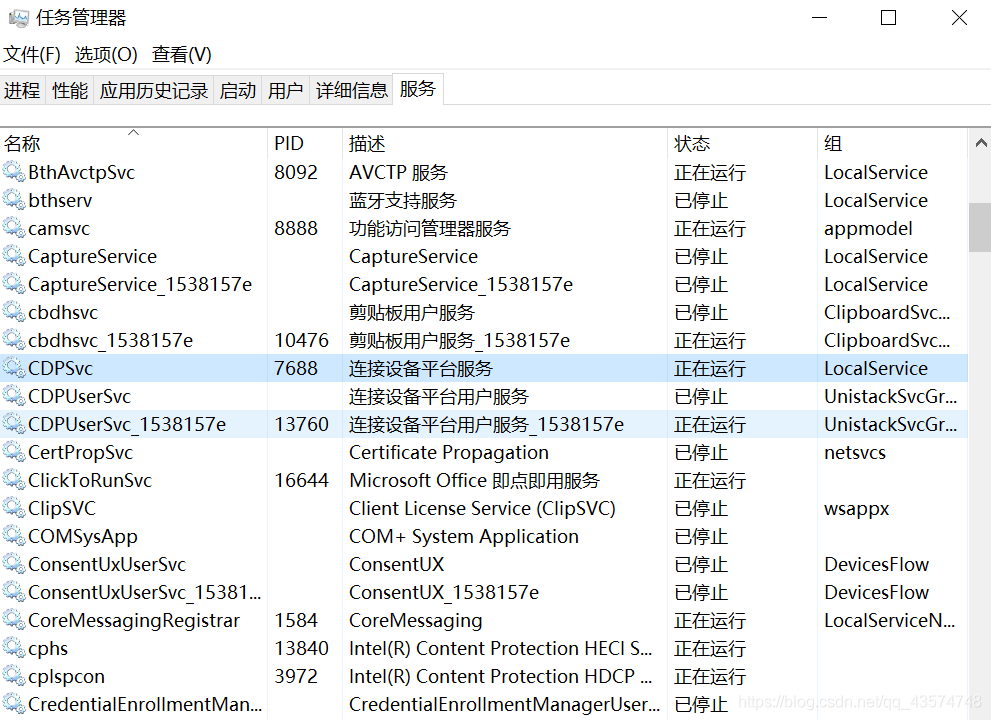Click the service icon beside cbdhsvc_1538157e
The width and height of the screenshot is (991, 720).
(x=13, y=339)
